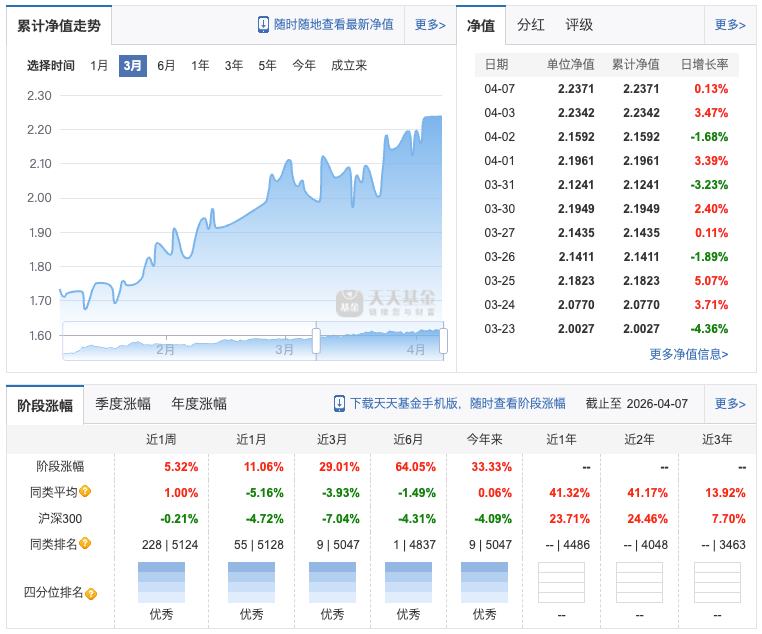
Task: Open the 更多净值信息> link
Action: point(689,354)
